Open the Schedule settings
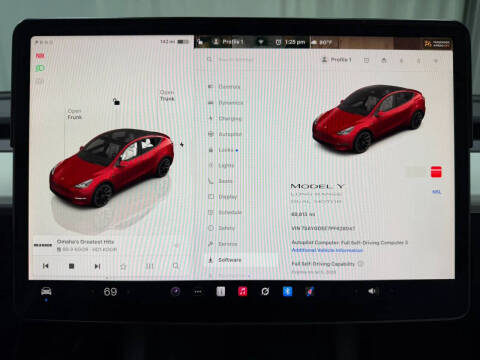 pos(225,212)
